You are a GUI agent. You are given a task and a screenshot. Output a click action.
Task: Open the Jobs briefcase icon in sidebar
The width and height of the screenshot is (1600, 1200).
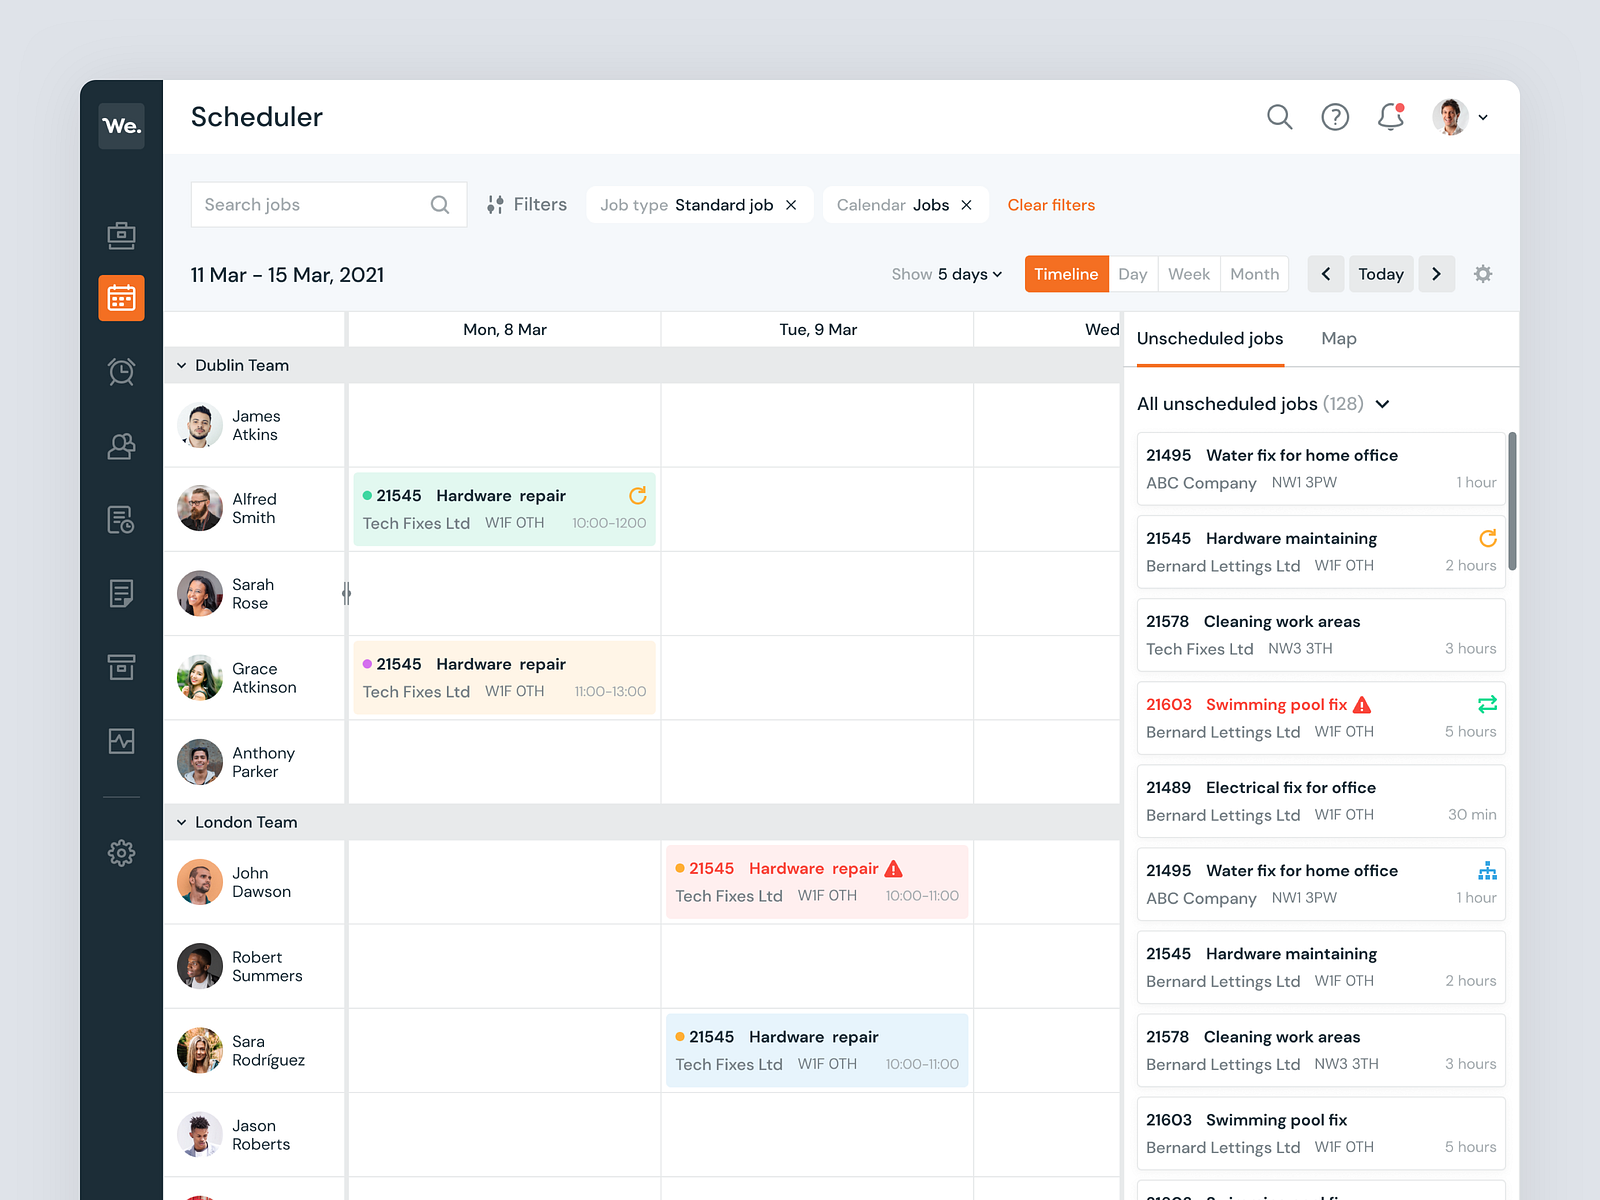pyautogui.click(x=121, y=235)
